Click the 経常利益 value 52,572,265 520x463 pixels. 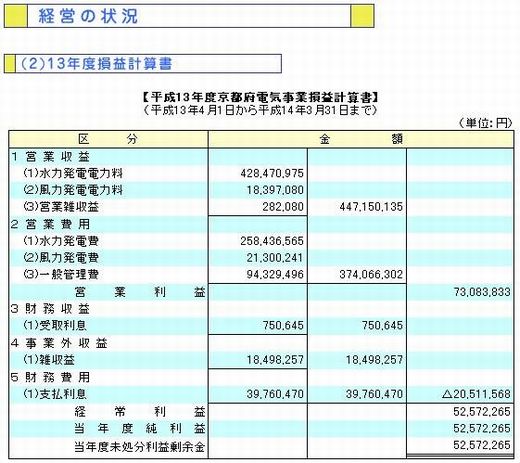(482, 412)
